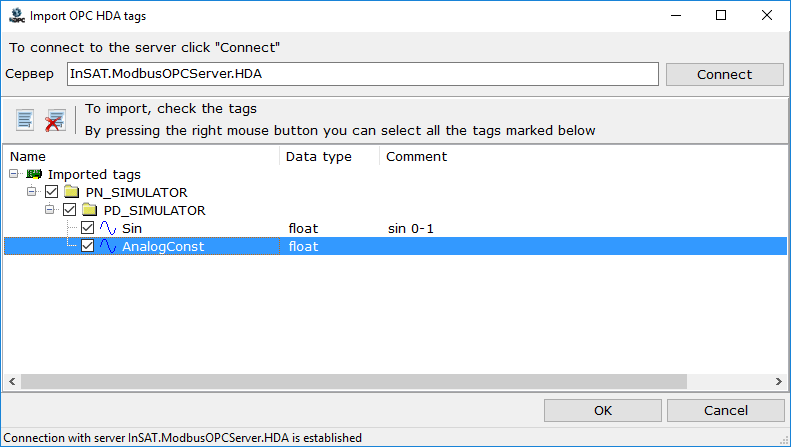791x447 pixels.
Task: Confirm import with the OK button
Action: point(603,411)
